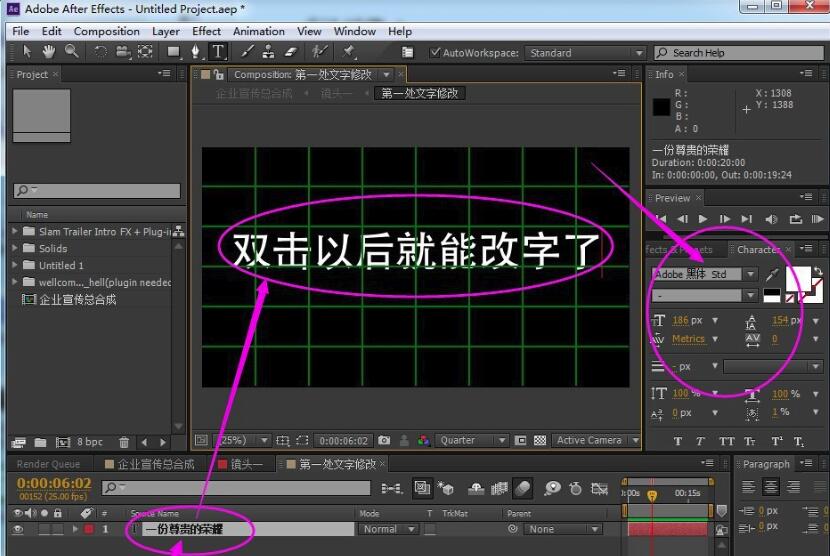Image resolution: width=830 pixels, height=556 pixels.
Task: Expand the Solids folder
Action: coord(15,248)
